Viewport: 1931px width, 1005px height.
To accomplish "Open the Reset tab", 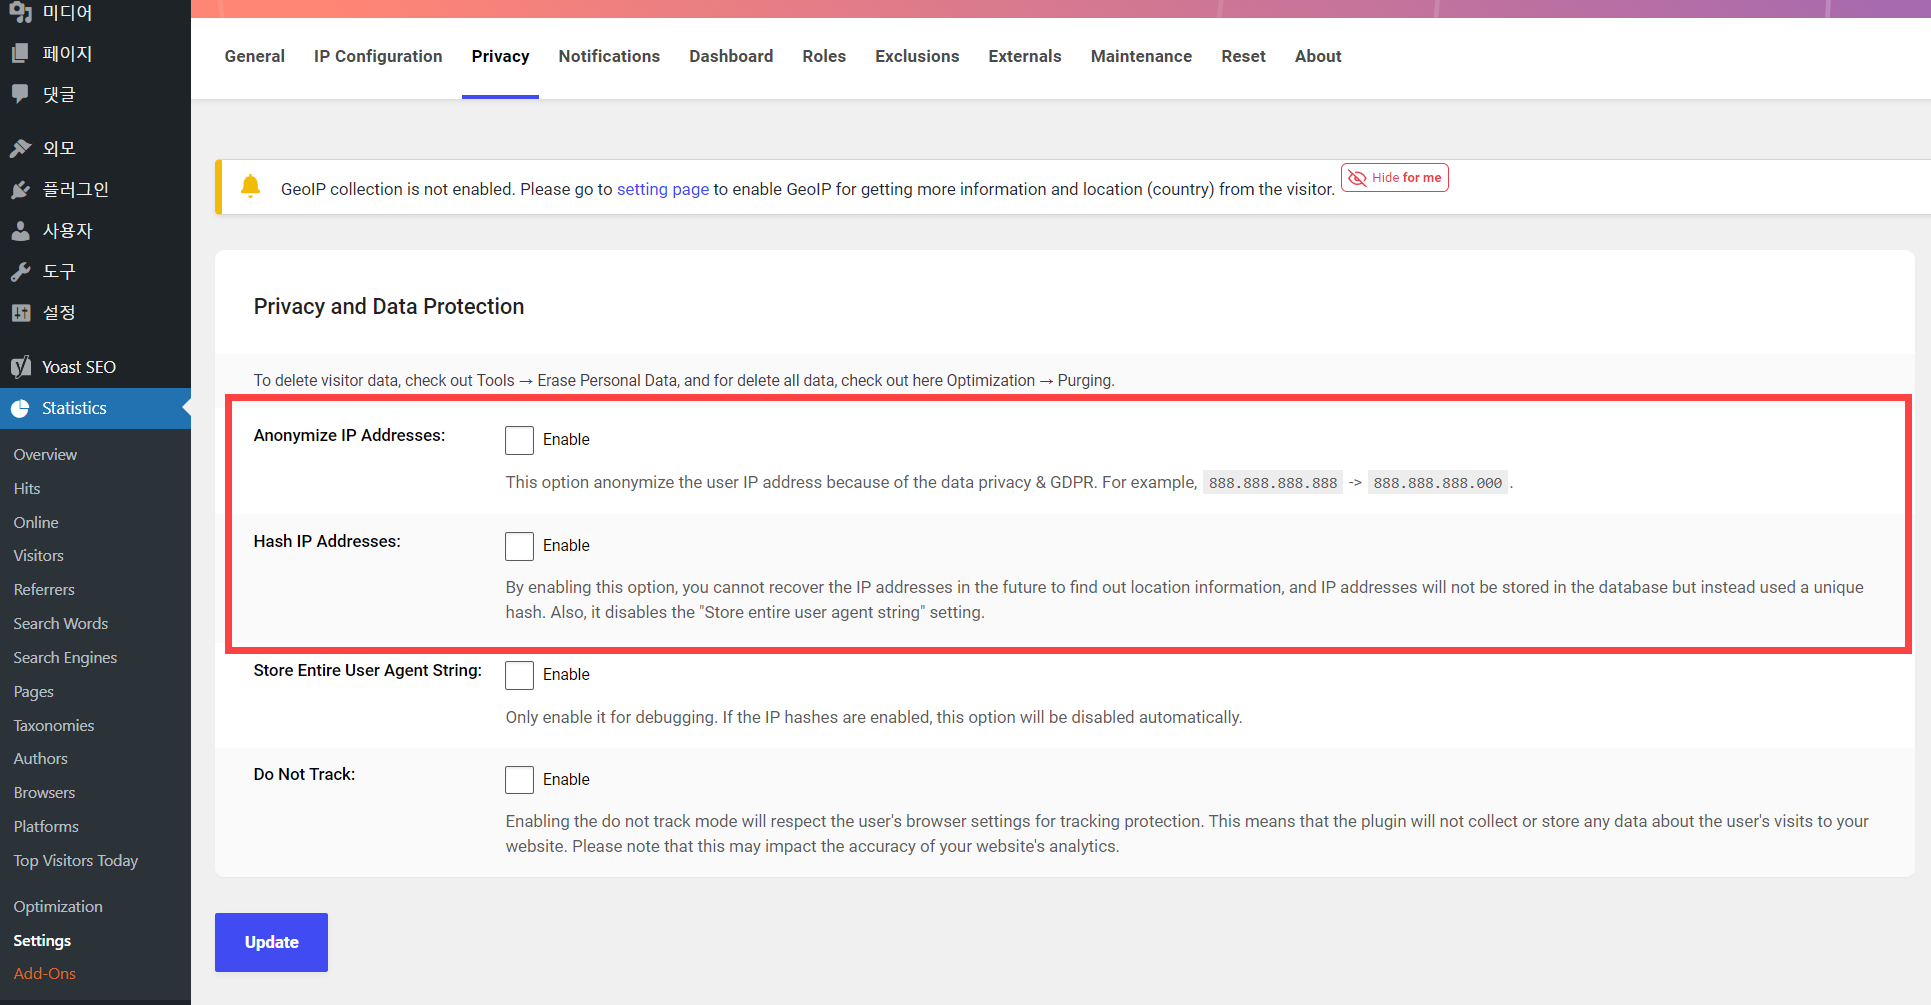I will (1243, 56).
